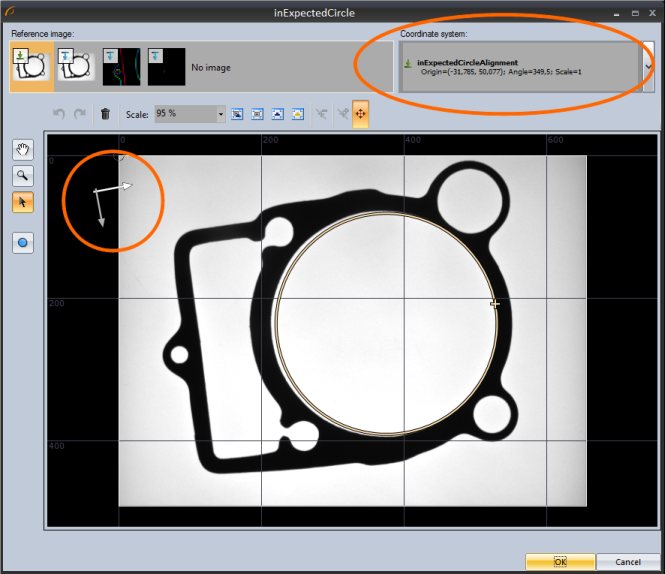Toggle the pin icon left of move-arrows button
The width and height of the screenshot is (665, 574).
click(340, 114)
